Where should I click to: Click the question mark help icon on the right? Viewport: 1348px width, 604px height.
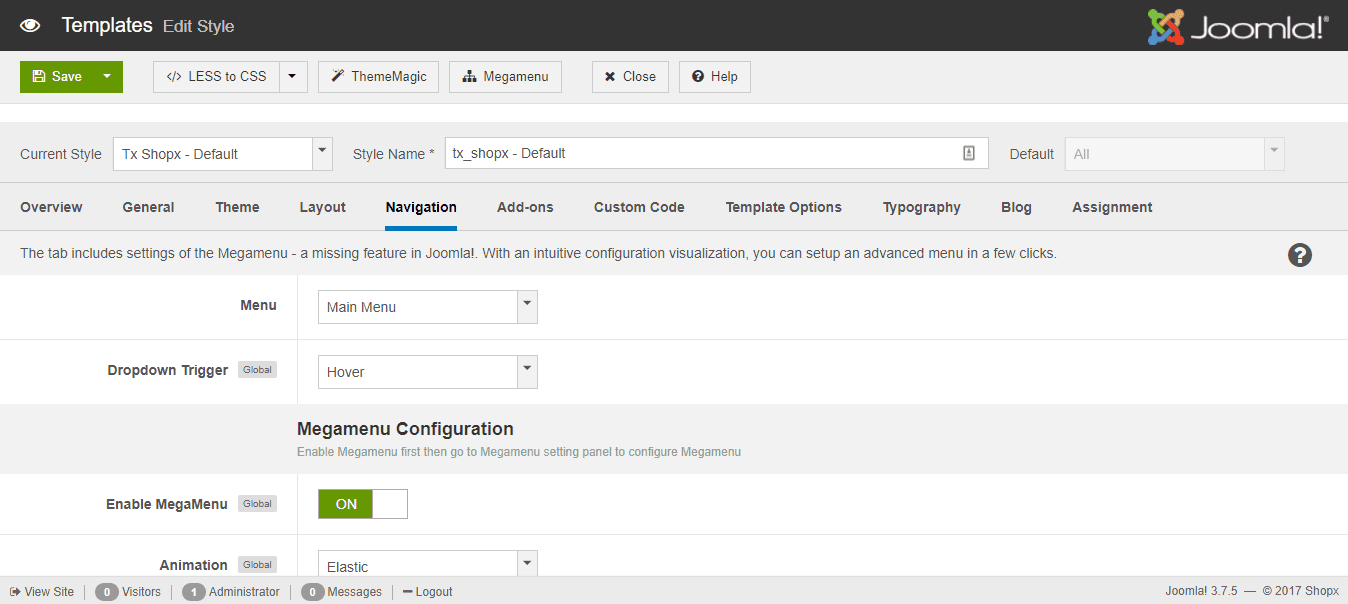pos(1299,255)
